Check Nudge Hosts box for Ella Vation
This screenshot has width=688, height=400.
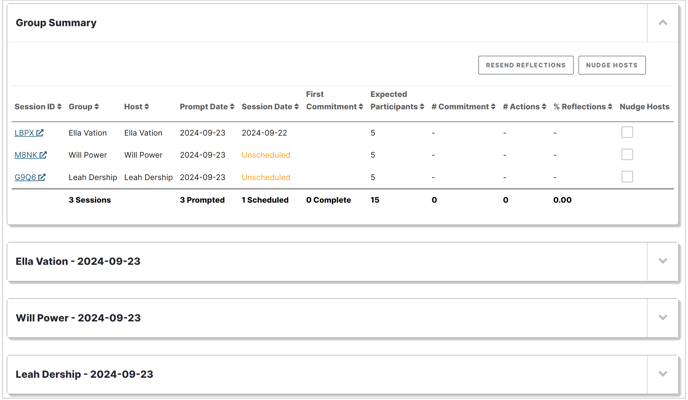627,132
